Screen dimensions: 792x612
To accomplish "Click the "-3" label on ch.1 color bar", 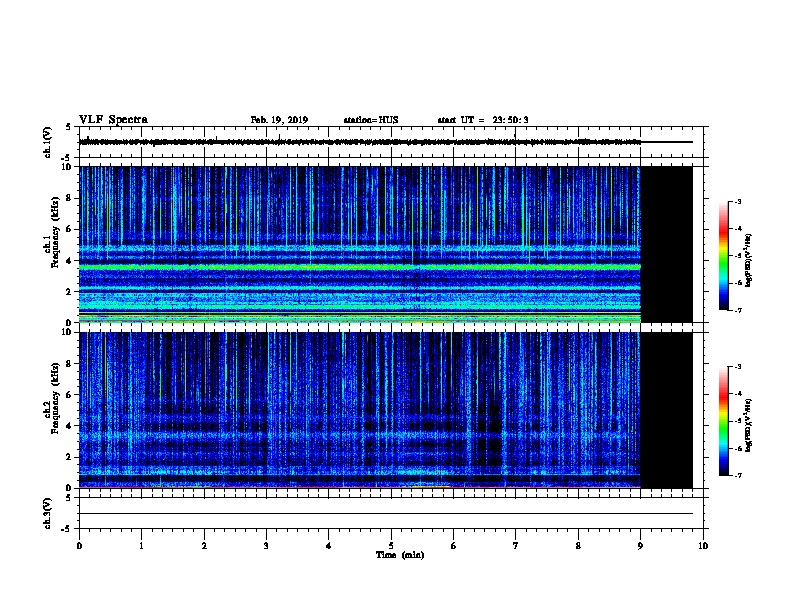I will coord(738,201).
